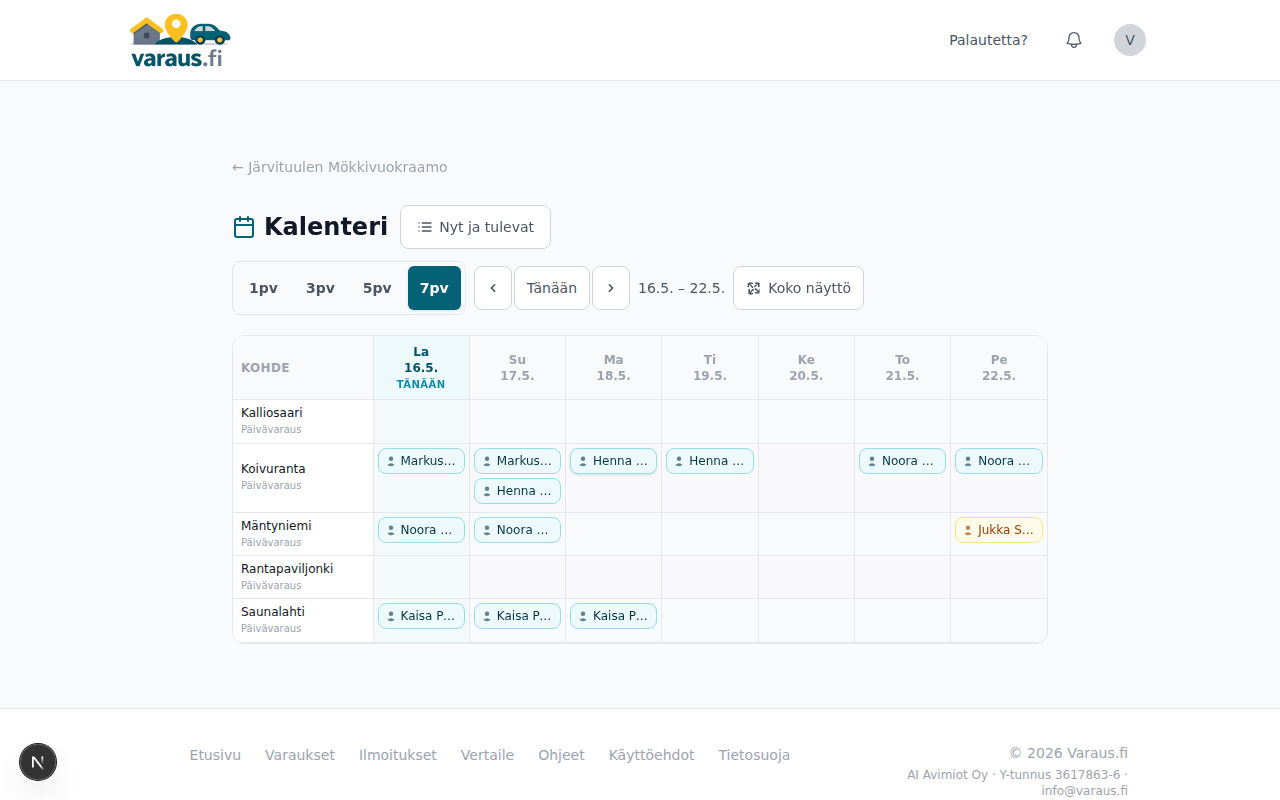Image resolution: width=1280 pixels, height=800 pixels.
Task: Open Markus booking for Koivuranta on Su 17.5.
Action: point(517,461)
